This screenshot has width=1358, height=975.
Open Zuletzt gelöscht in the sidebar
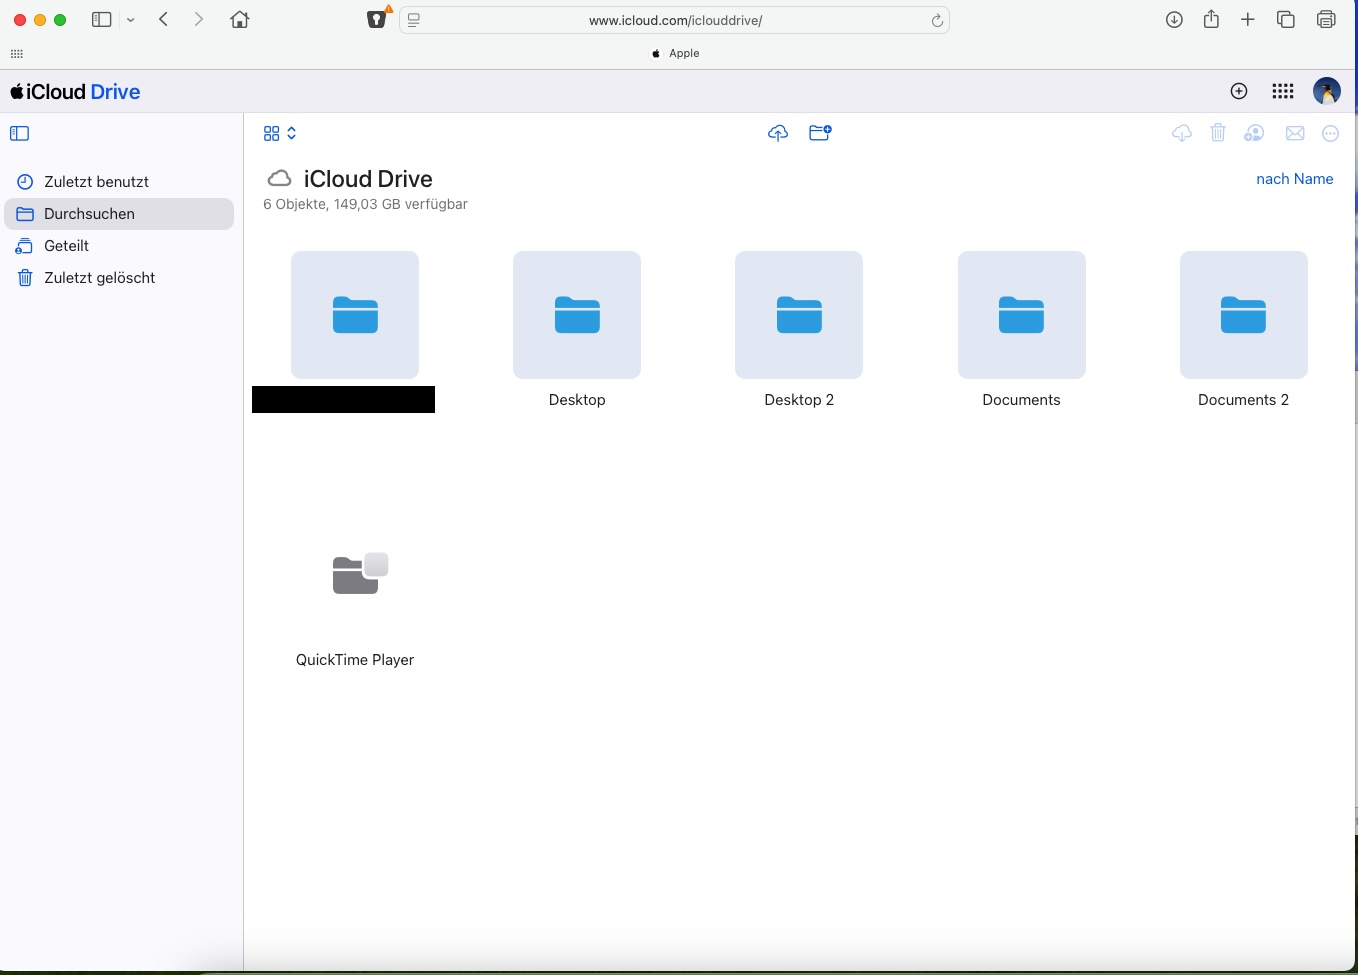pos(119,278)
